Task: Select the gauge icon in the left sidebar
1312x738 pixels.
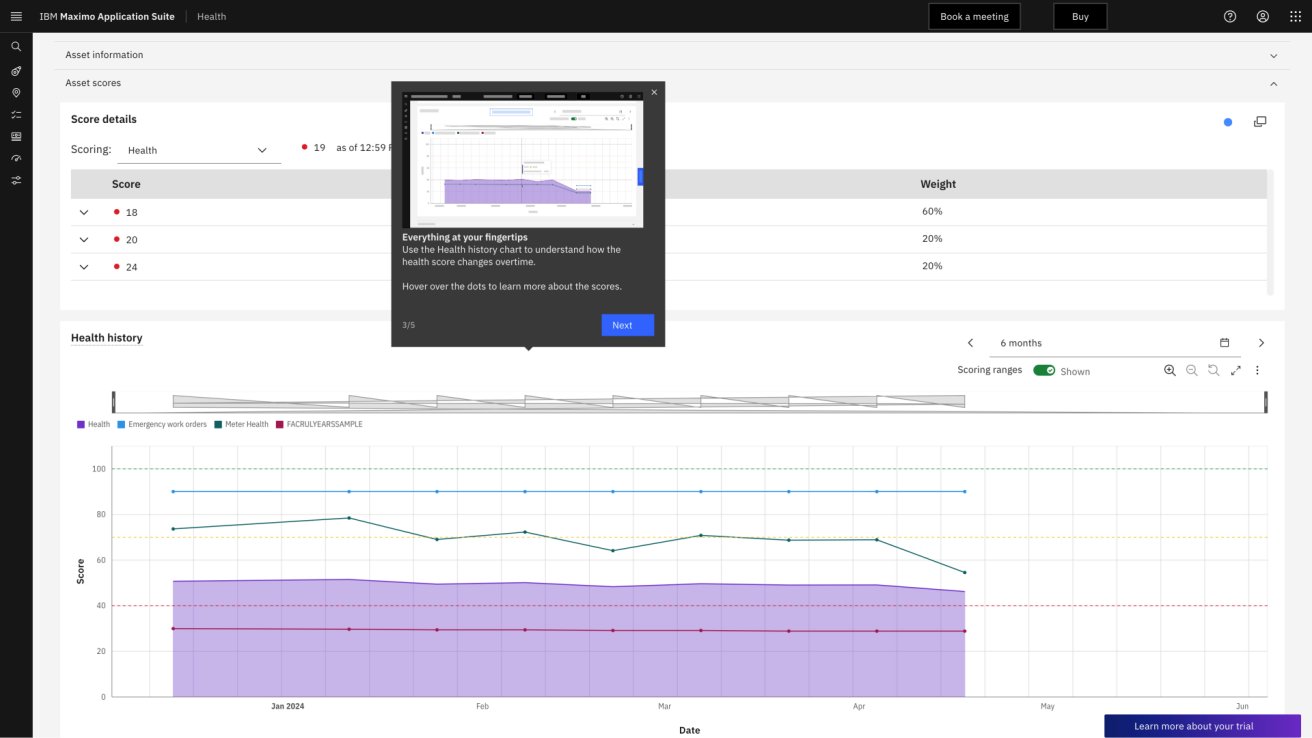Action: pos(16,158)
